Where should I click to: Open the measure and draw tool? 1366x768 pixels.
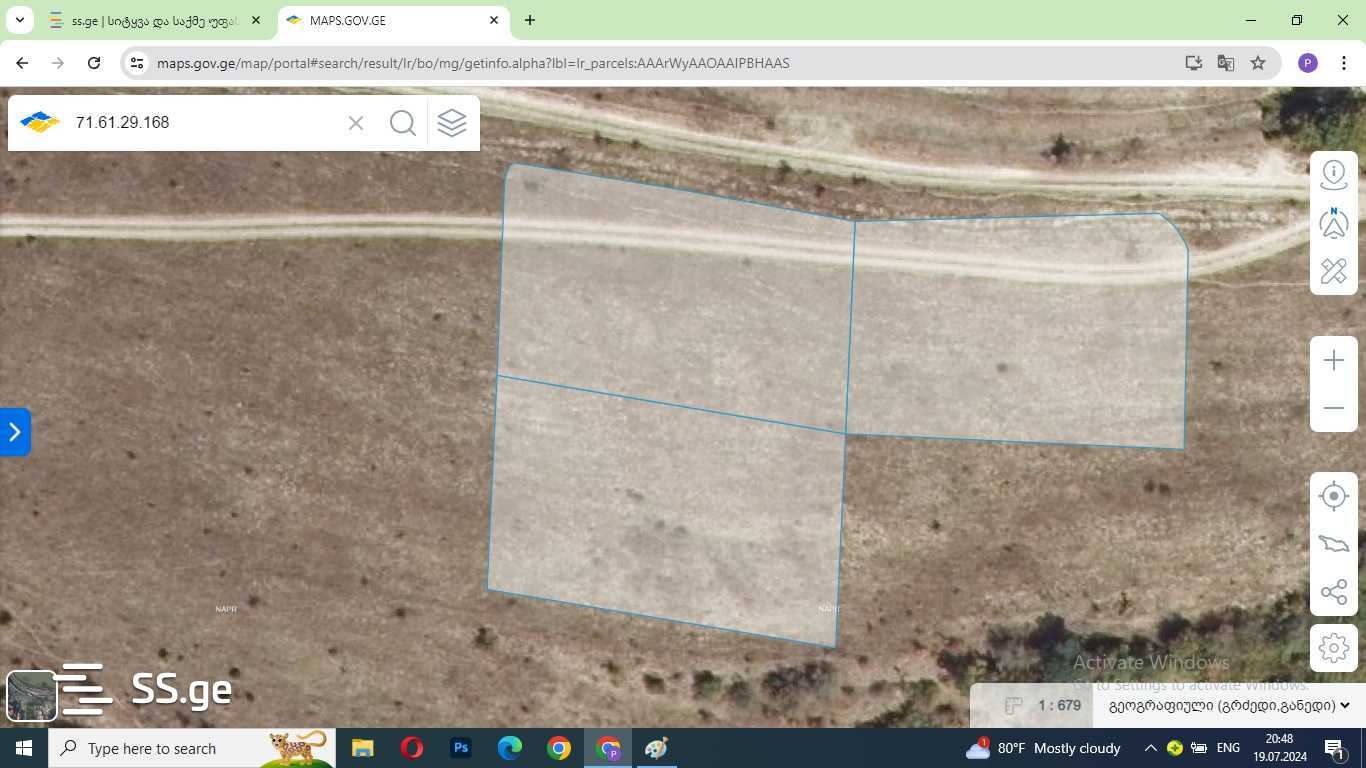pyautogui.click(x=1333, y=271)
